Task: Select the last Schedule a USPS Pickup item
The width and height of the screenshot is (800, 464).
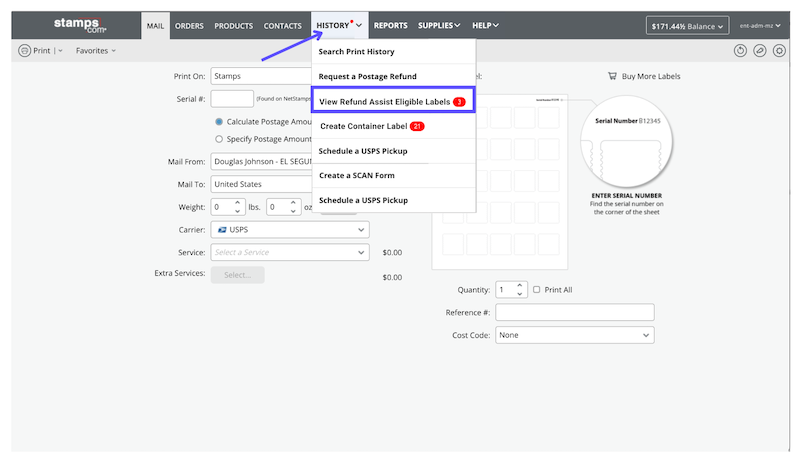Action: 393,200
